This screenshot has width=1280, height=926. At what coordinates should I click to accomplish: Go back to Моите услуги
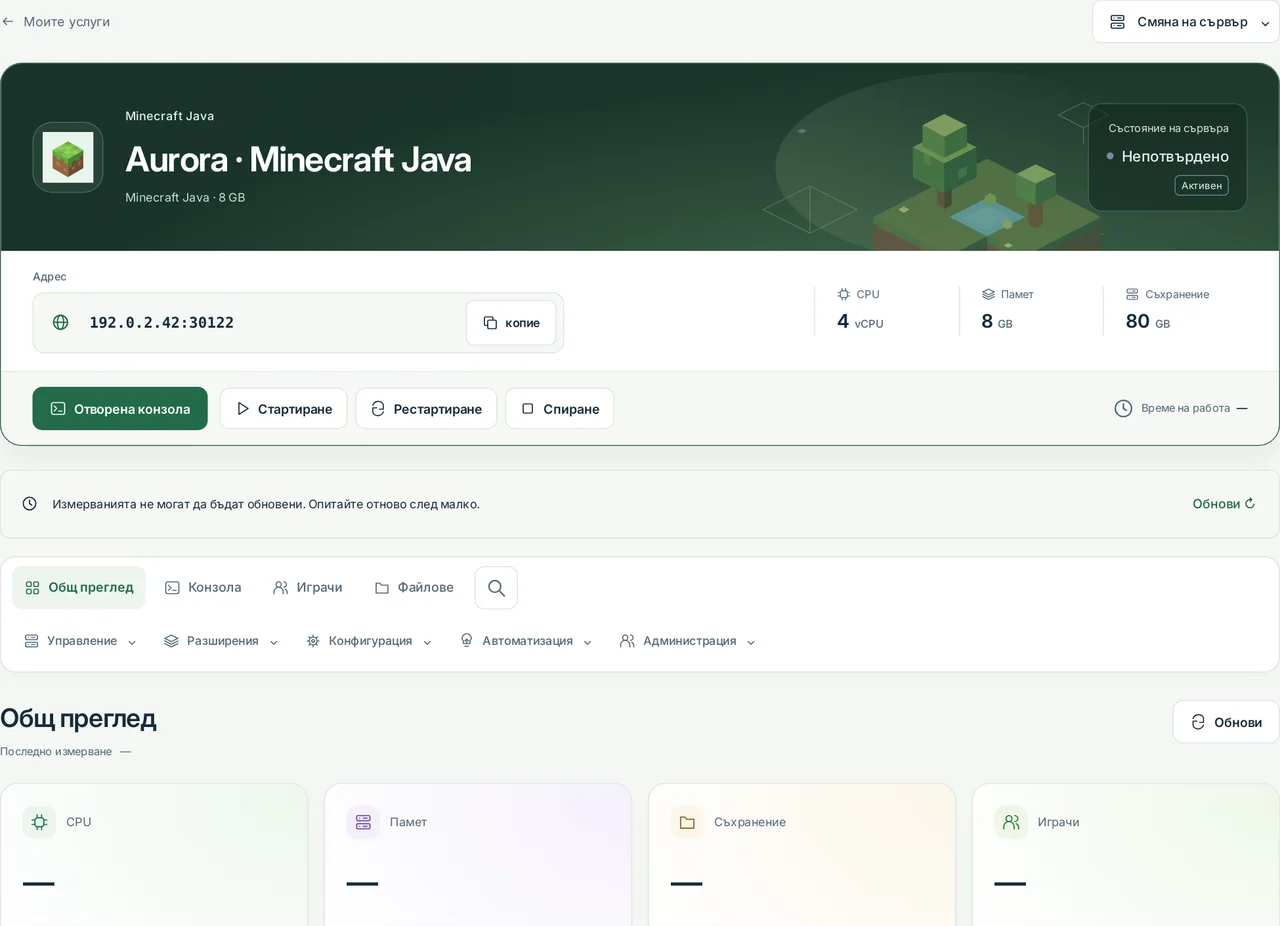(x=55, y=21)
